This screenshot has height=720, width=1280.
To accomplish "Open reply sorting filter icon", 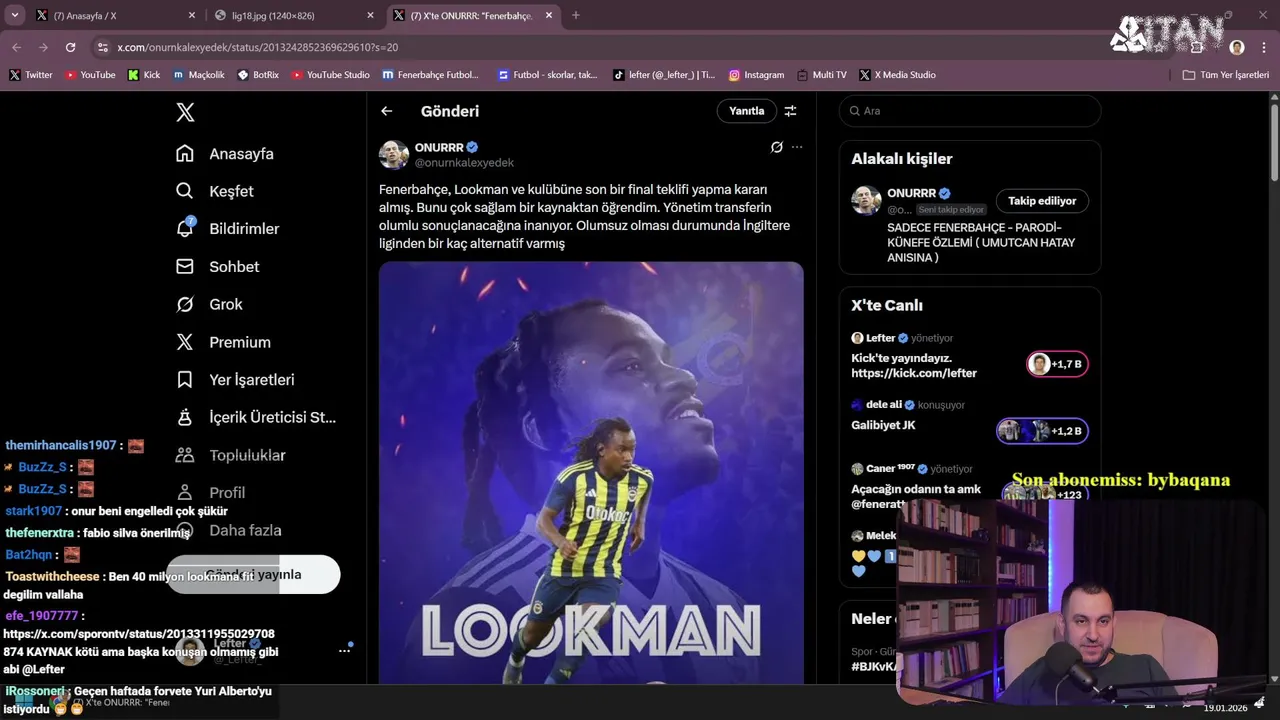I will [790, 111].
